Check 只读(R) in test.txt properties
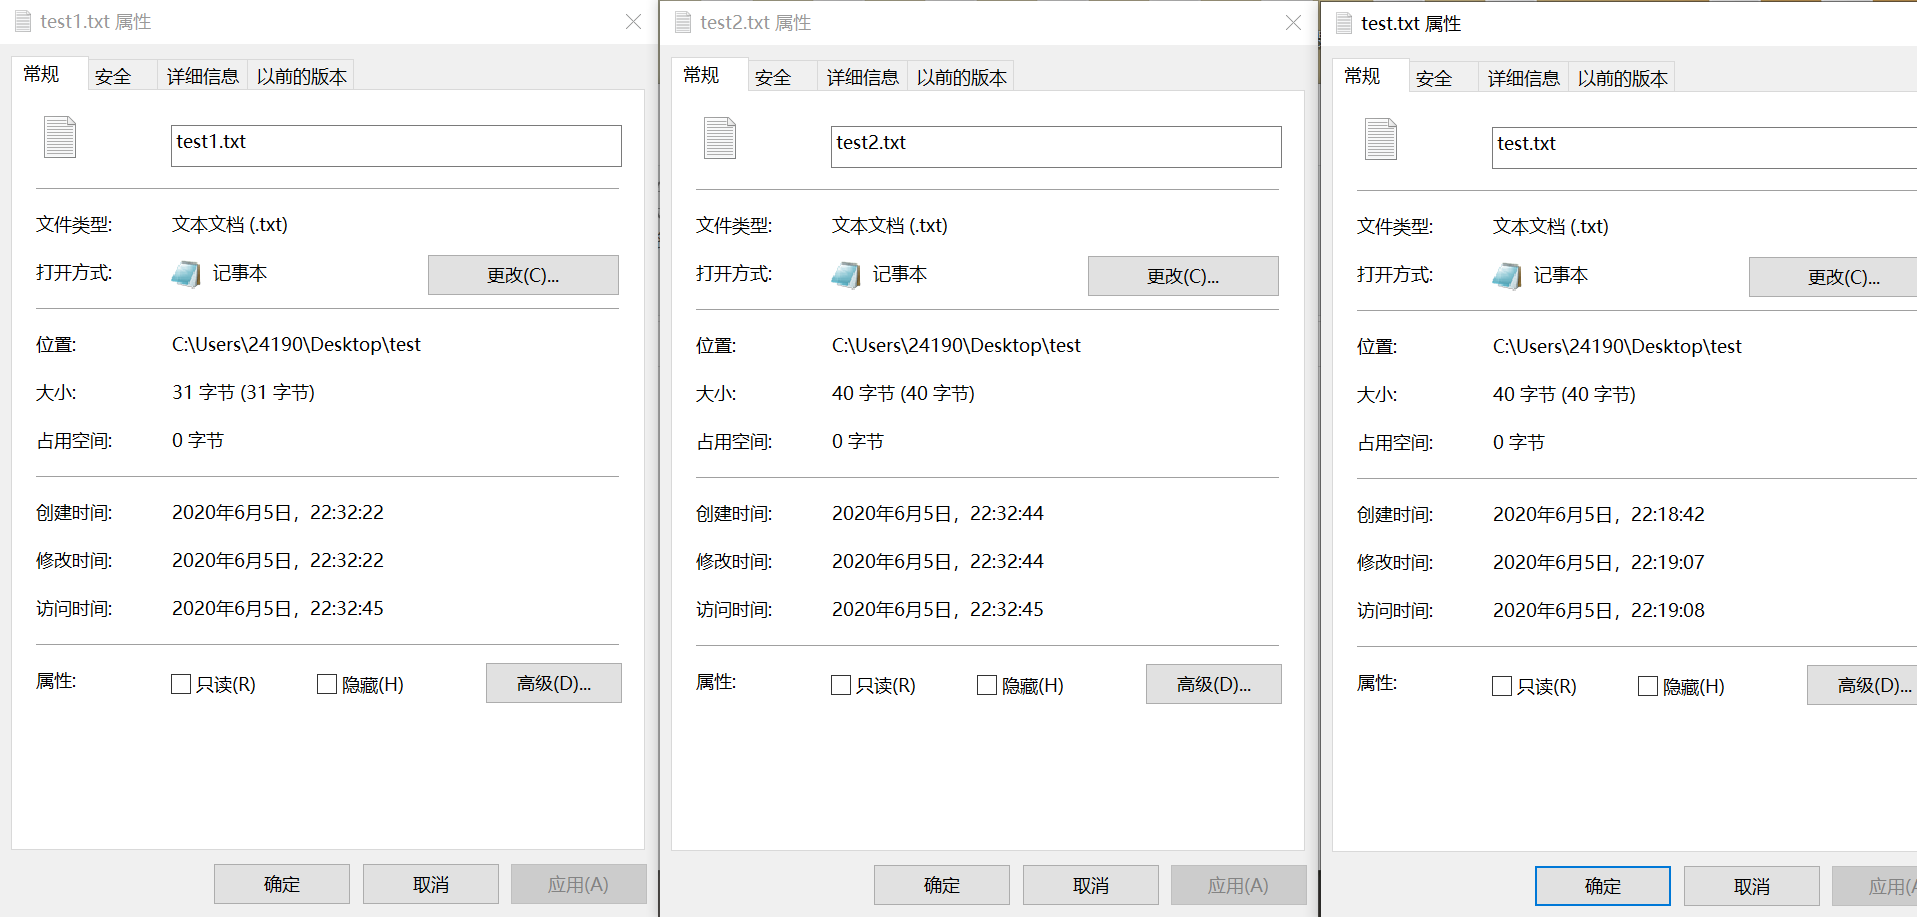This screenshot has width=1917, height=917. pyautogui.click(x=1501, y=686)
